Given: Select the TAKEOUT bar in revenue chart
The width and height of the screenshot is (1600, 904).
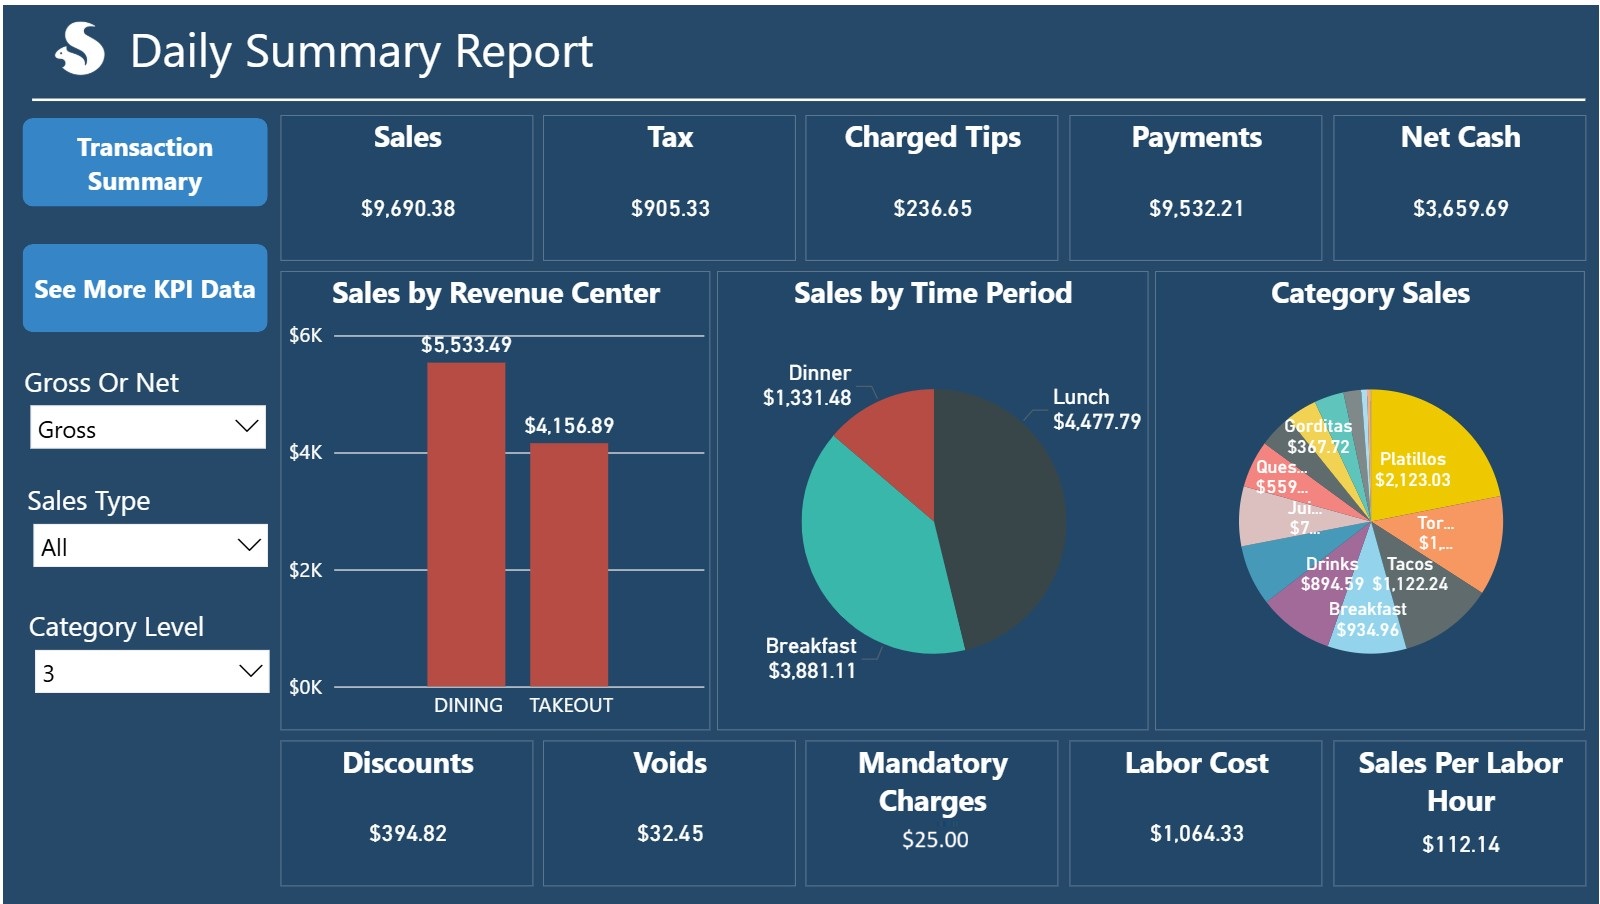Looking at the screenshot, I should [569, 565].
